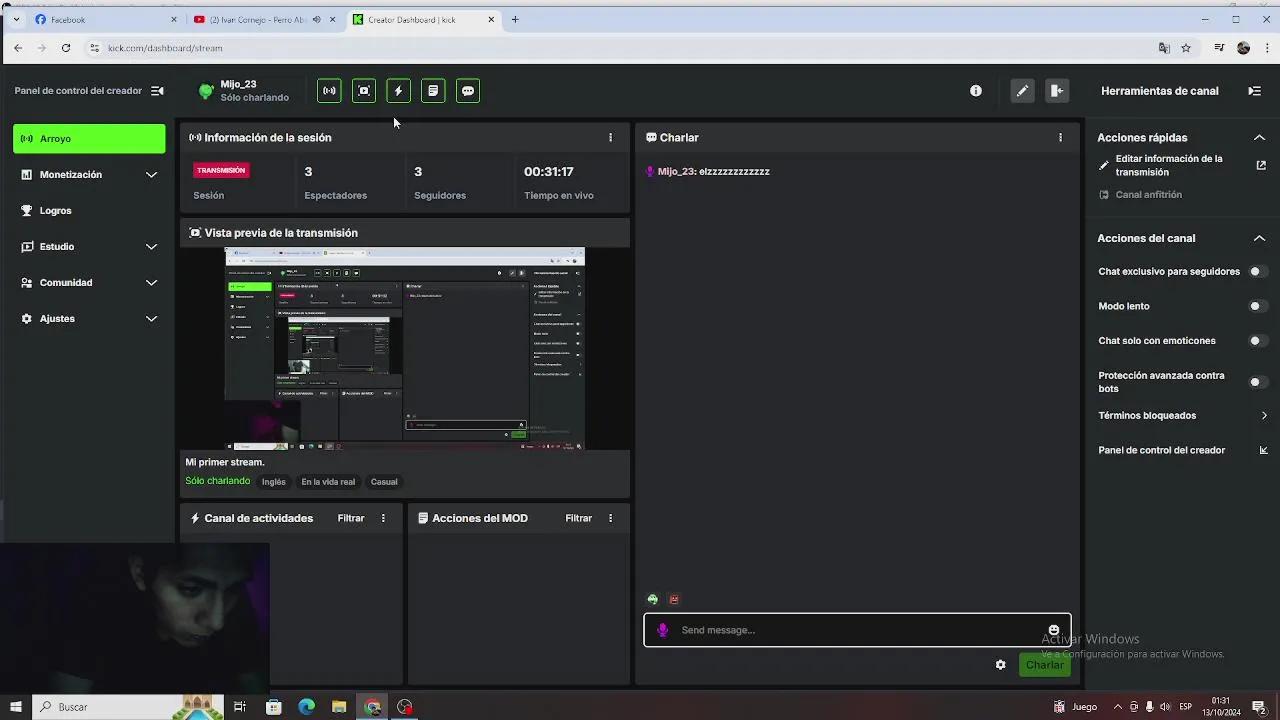Click the pencil edit layout icon
The image size is (1280, 720).
[x=1022, y=91]
